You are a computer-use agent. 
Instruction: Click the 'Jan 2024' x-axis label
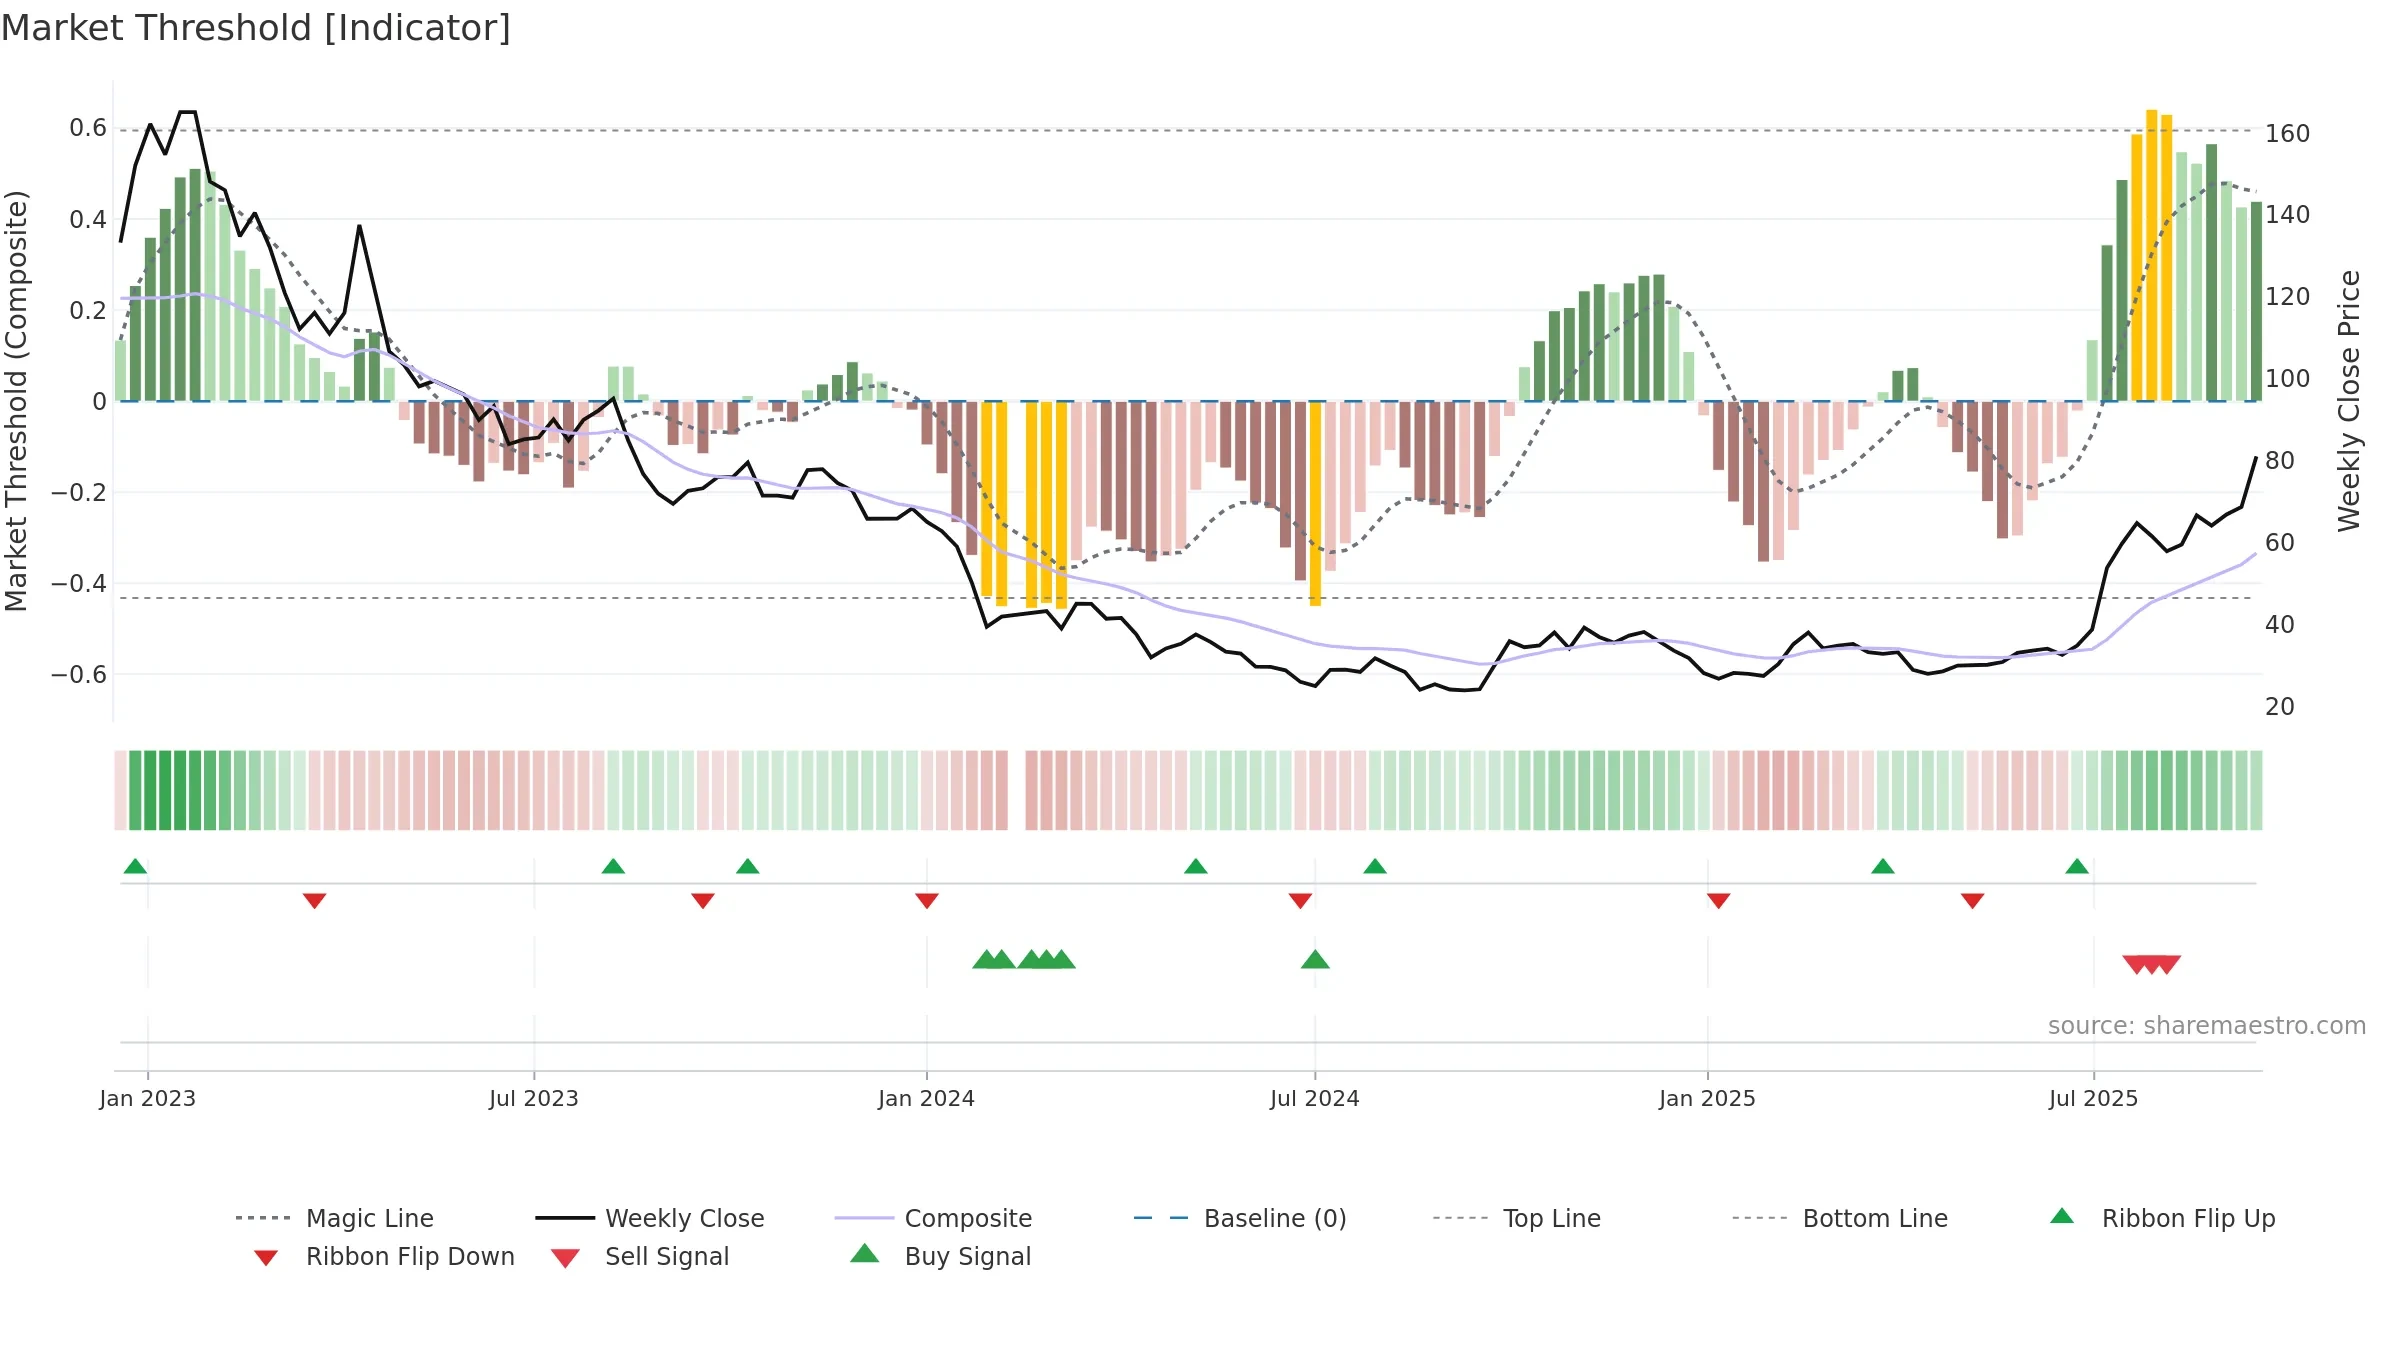[x=926, y=1098]
